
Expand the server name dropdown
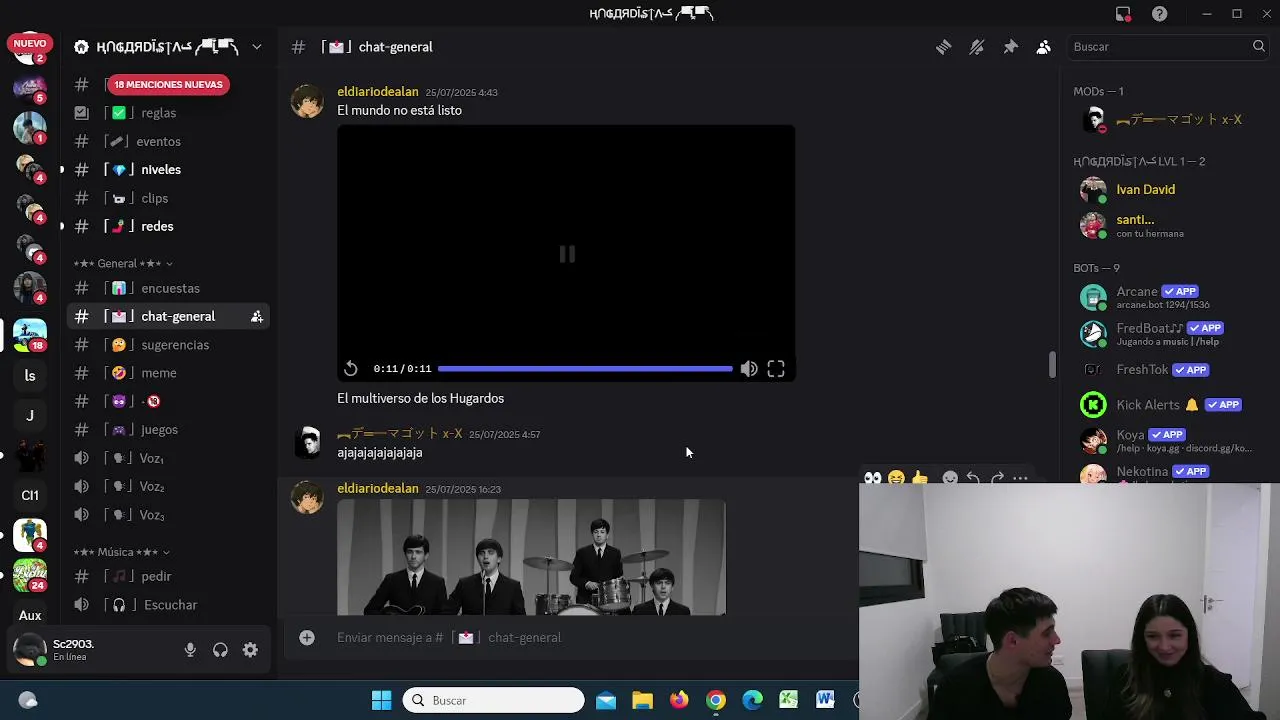point(257,47)
